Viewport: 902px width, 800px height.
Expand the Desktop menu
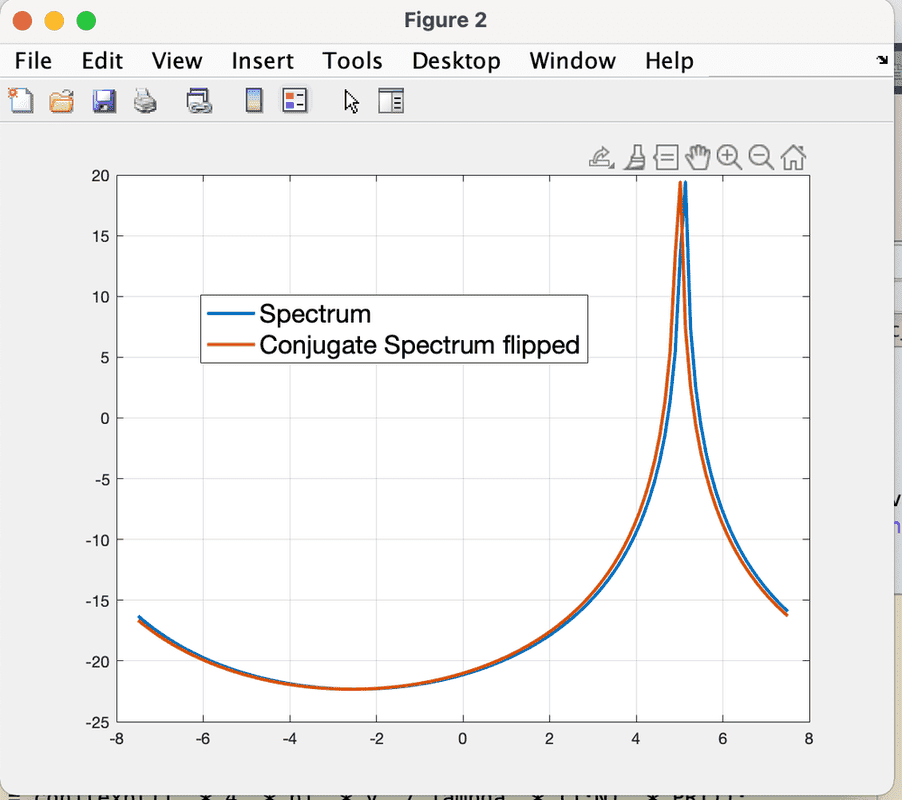(456, 61)
